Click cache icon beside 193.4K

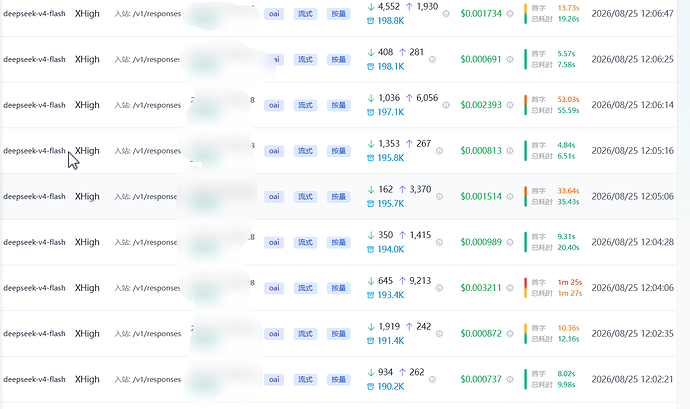pos(371,295)
